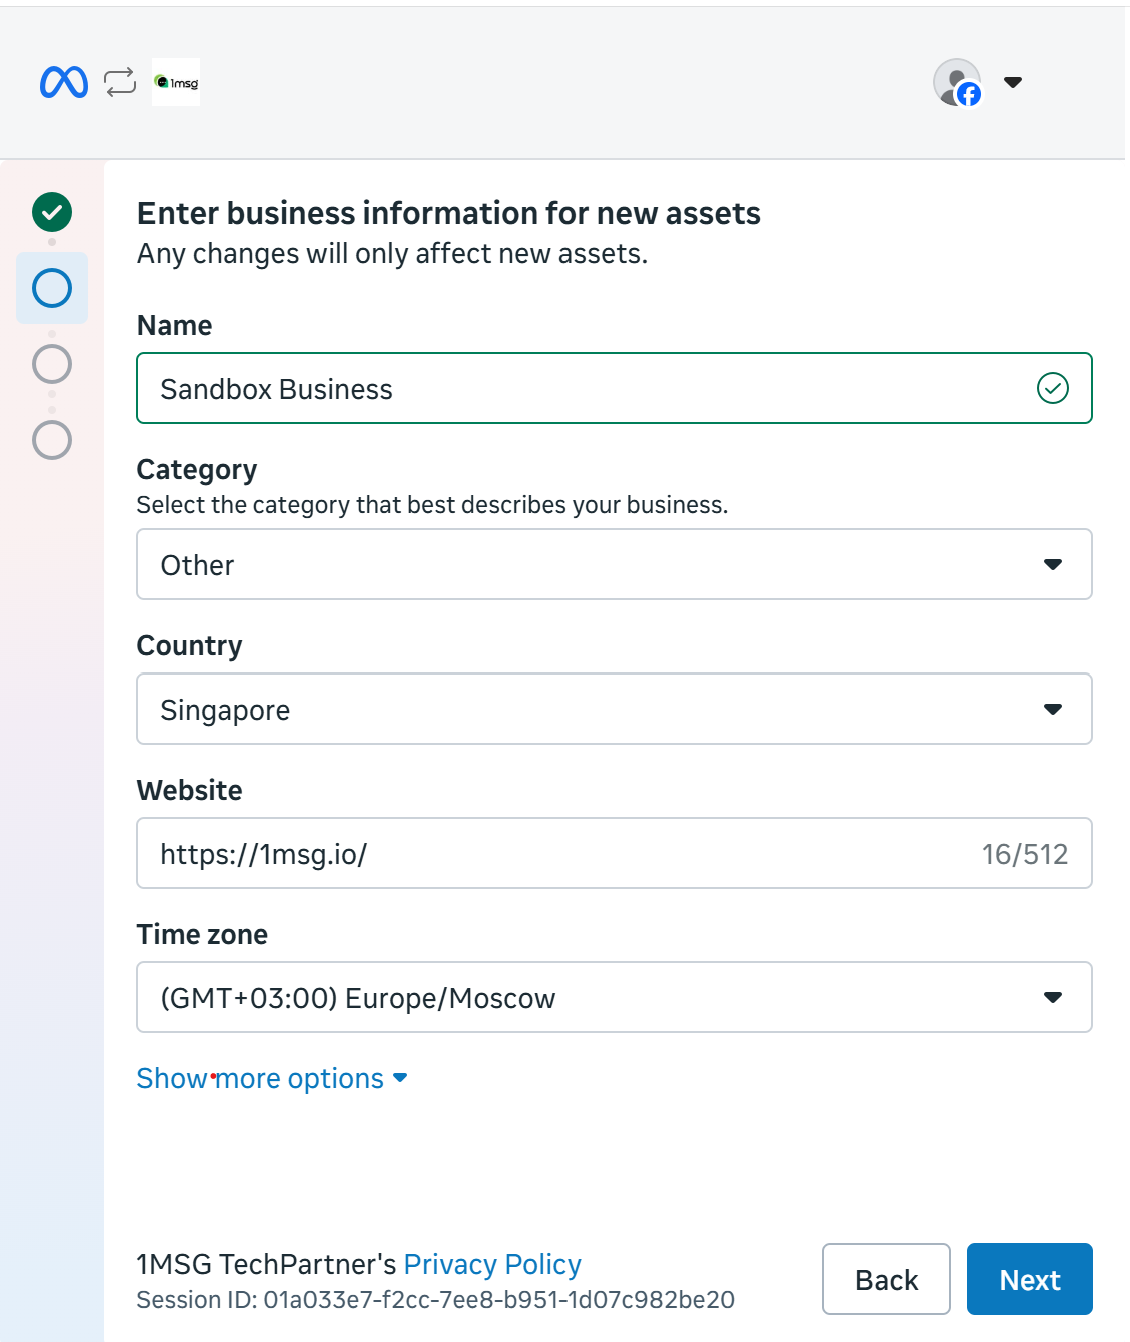Click the Country dropdown caret arrow
Viewport: 1130px width, 1342px height.
tap(1053, 709)
